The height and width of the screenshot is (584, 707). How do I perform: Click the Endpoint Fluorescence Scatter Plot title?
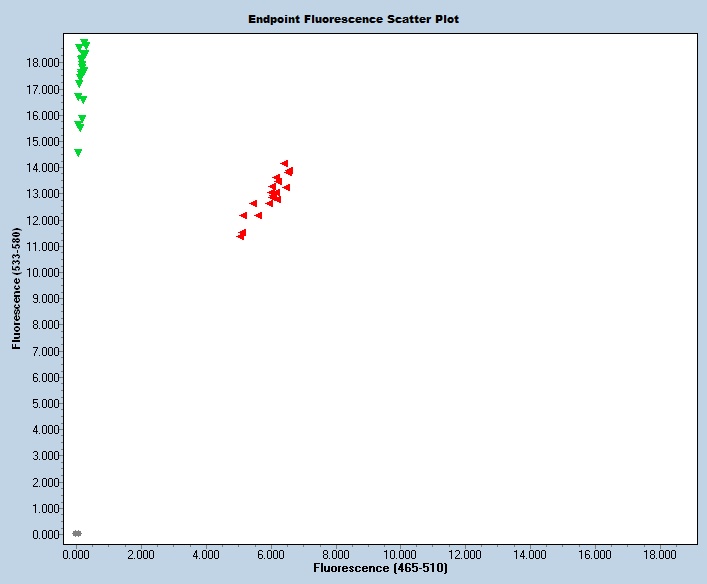click(354, 19)
